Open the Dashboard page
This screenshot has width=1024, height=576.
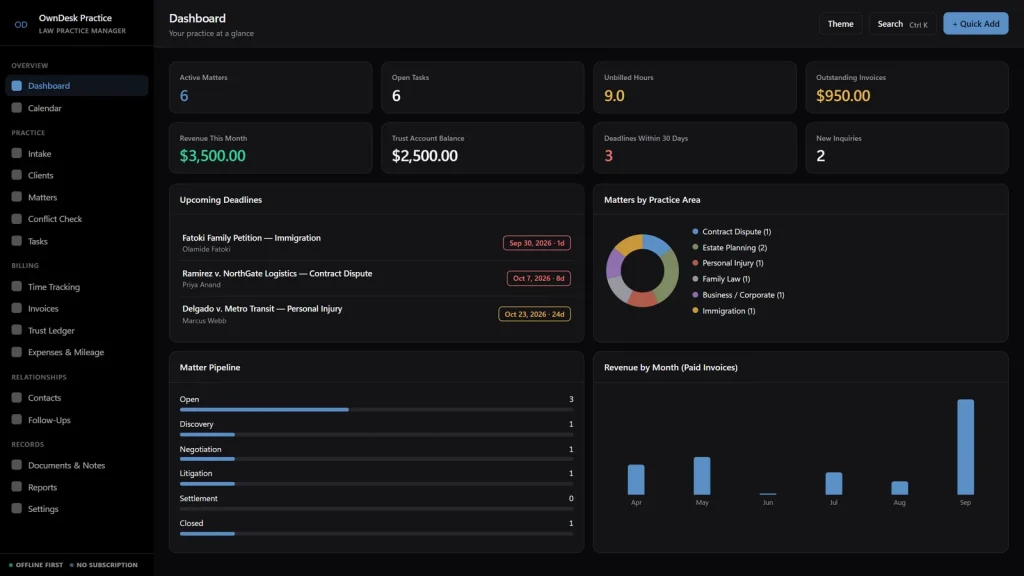pyautogui.click(x=76, y=86)
